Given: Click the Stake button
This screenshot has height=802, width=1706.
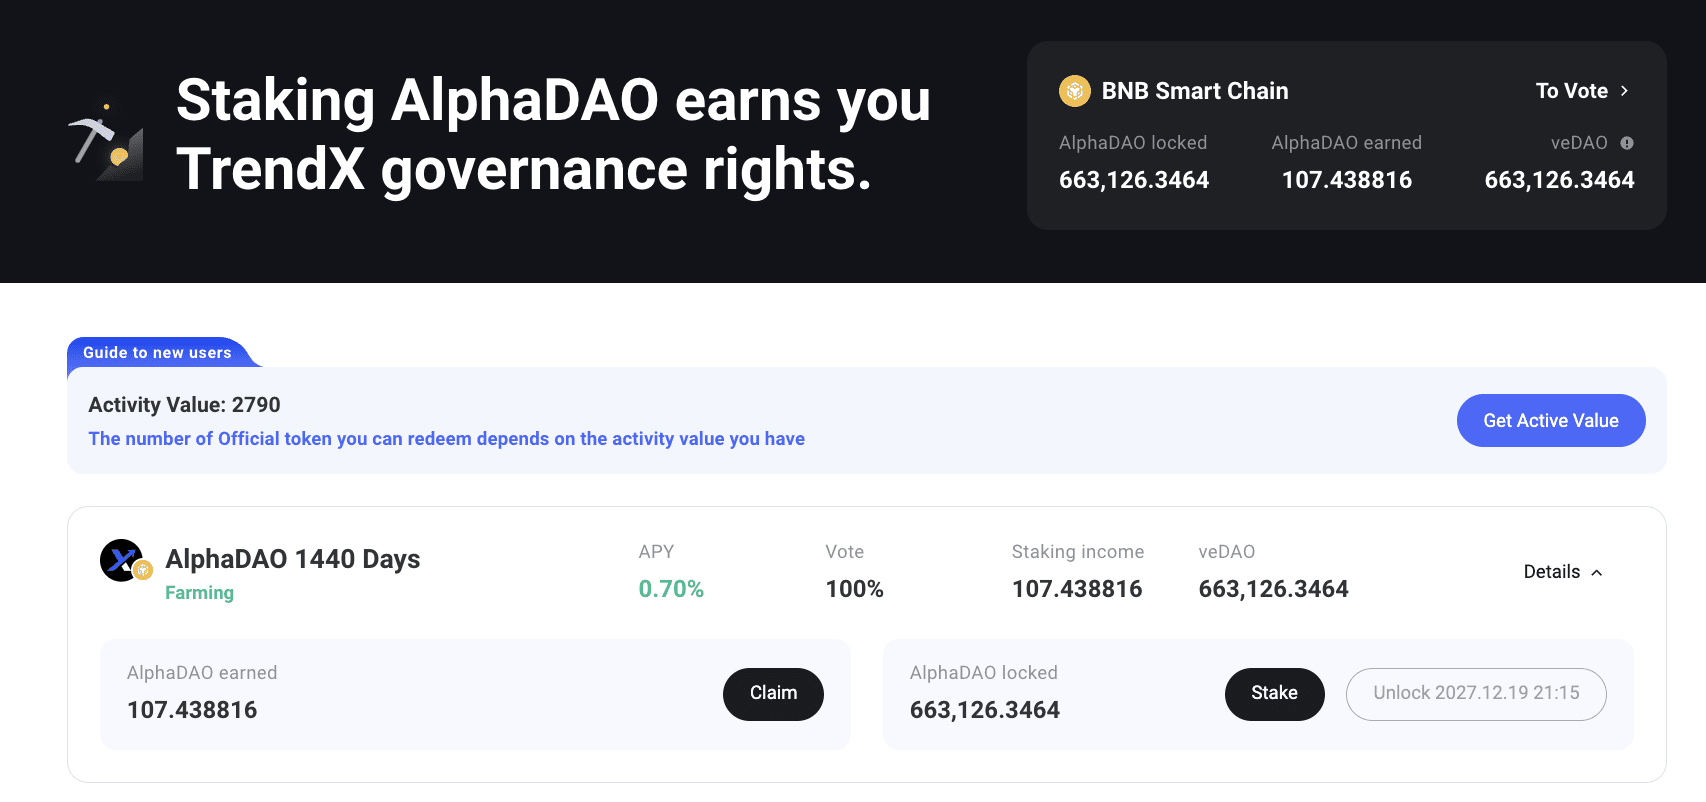Looking at the screenshot, I should 1274,694.
